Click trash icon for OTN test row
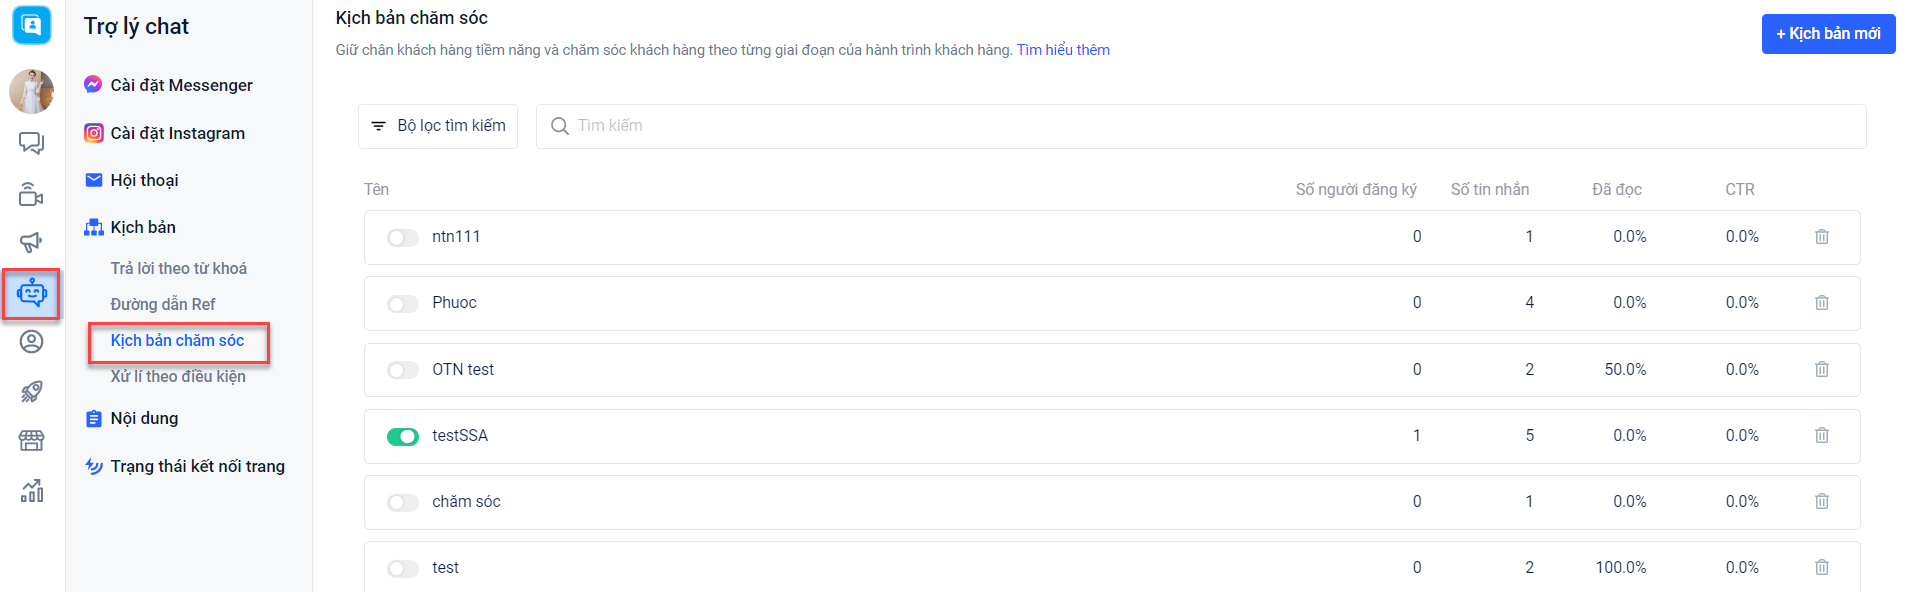1910x592 pixels. pyautogui.click(x=1821, y=370)
